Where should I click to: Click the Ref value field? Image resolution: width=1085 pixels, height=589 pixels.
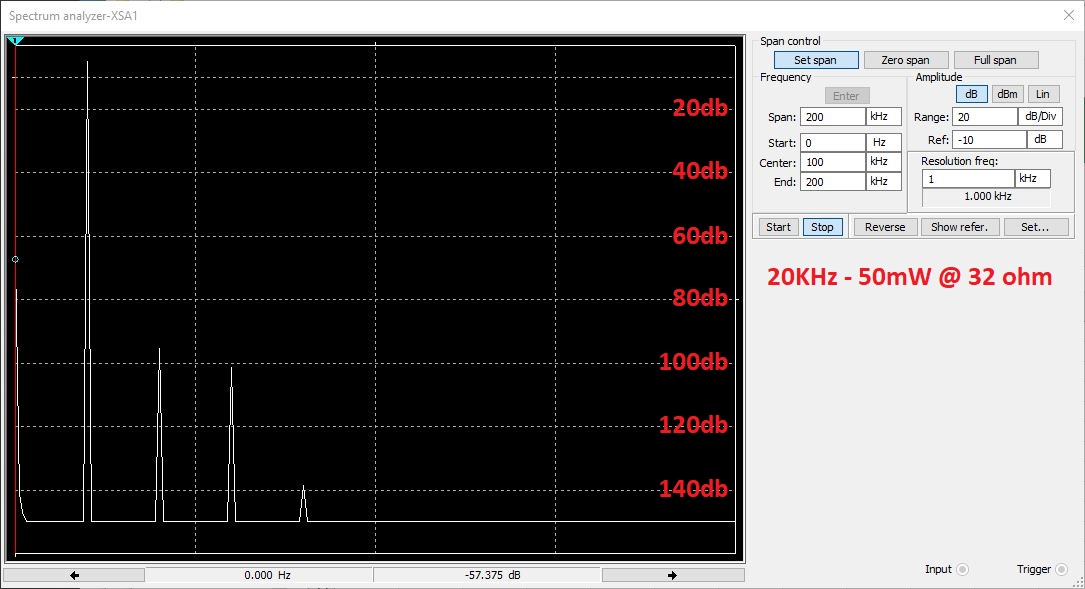point(989,140)
